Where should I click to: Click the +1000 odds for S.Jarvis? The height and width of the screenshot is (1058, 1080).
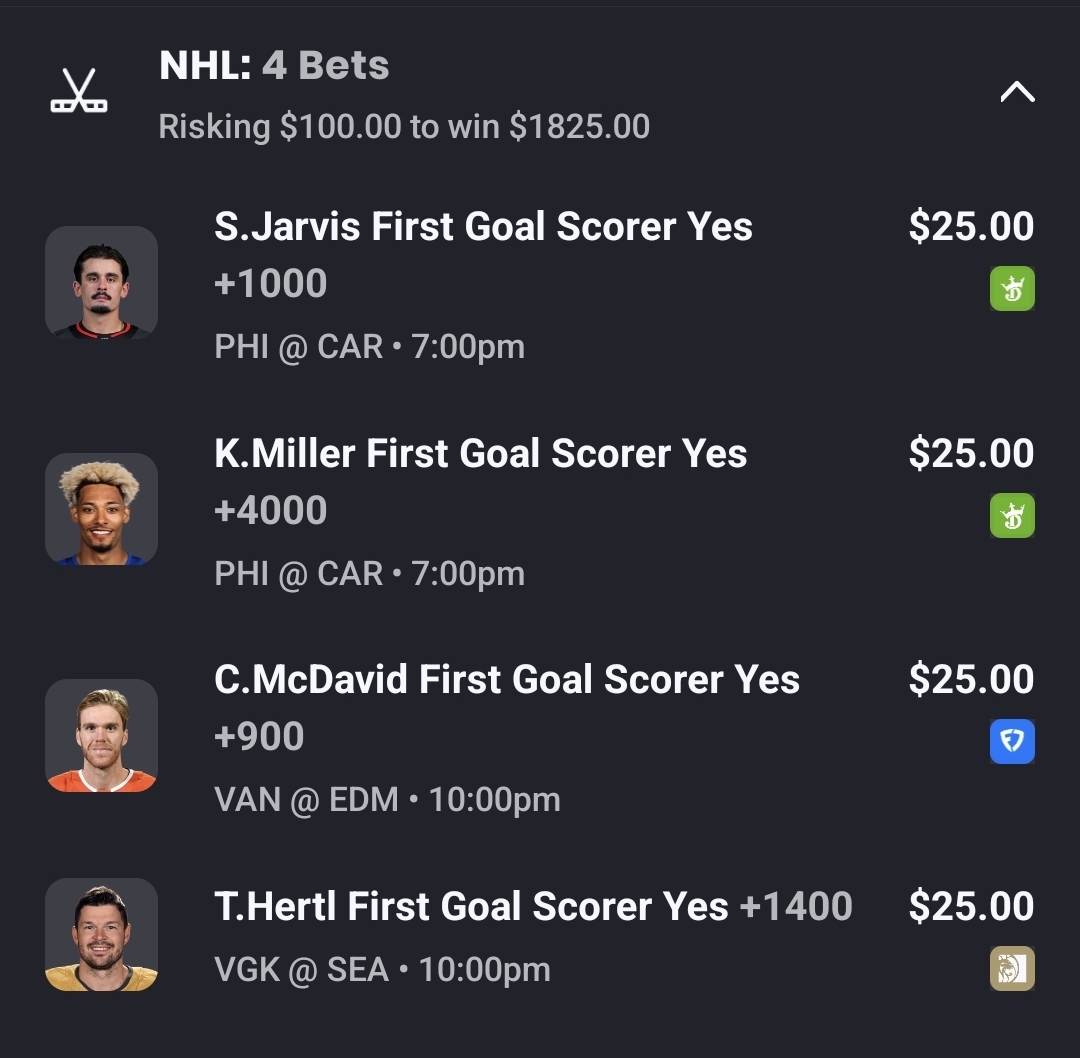[271, 284]
